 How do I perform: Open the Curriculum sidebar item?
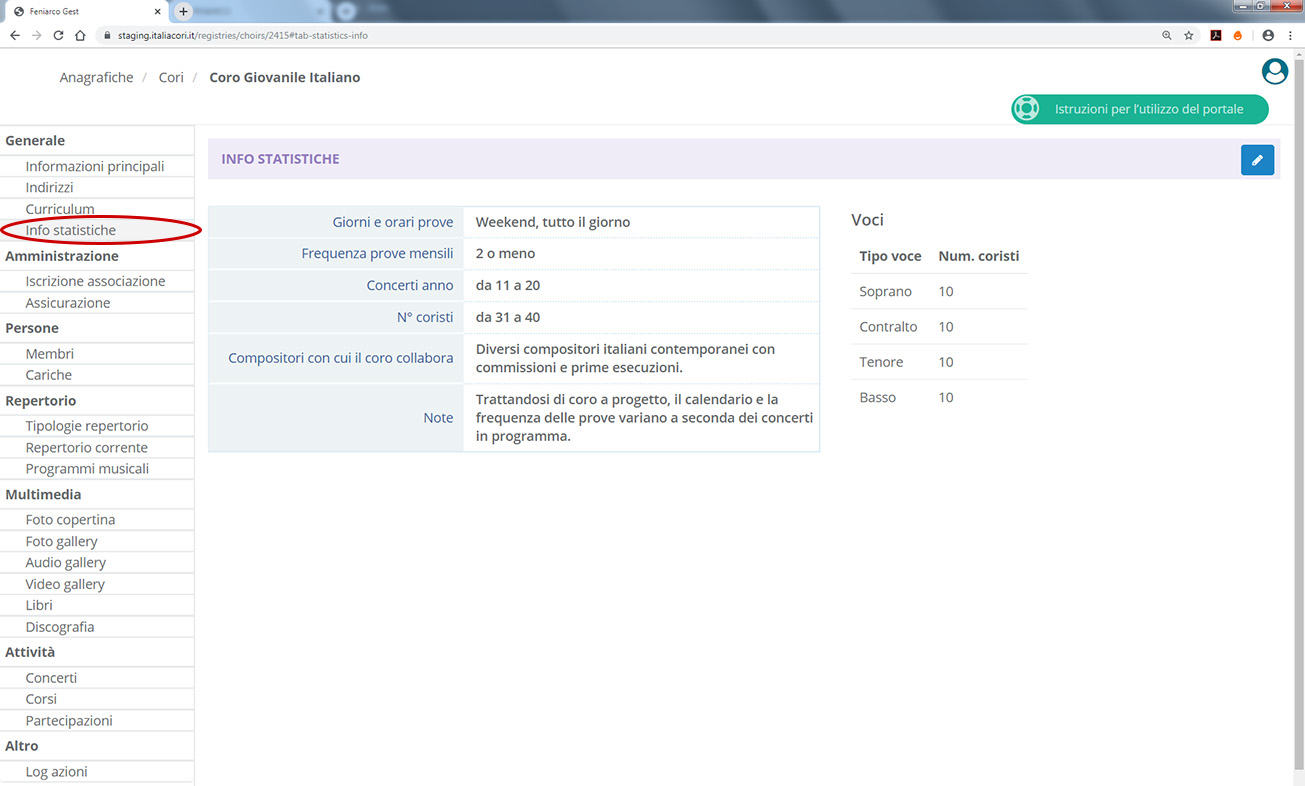point(60,209)
